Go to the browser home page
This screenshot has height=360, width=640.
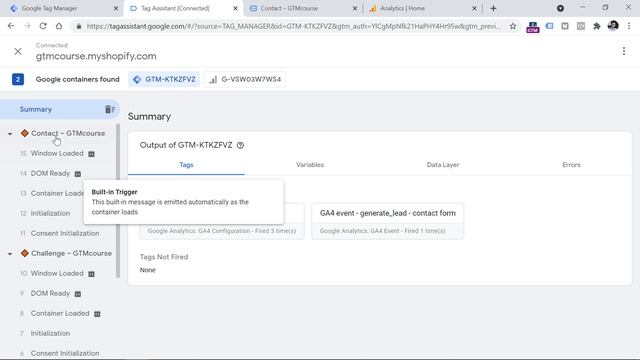pos(59,26)
